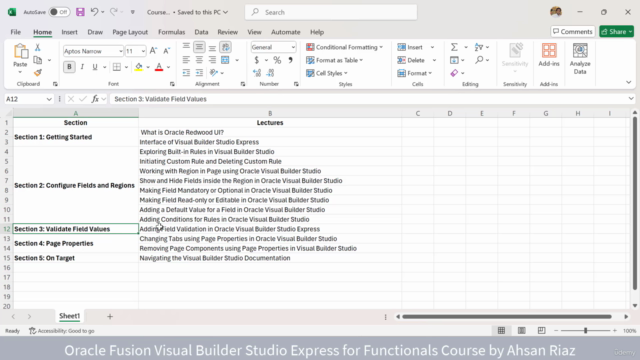640x360 pixels.
Task: Open the font size dropdown
Action: (x=143, y=51)
